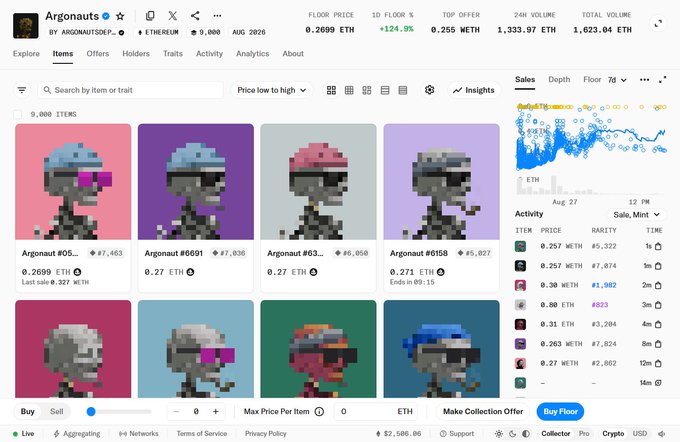Switch to compact grid view icon

[349, 90]
